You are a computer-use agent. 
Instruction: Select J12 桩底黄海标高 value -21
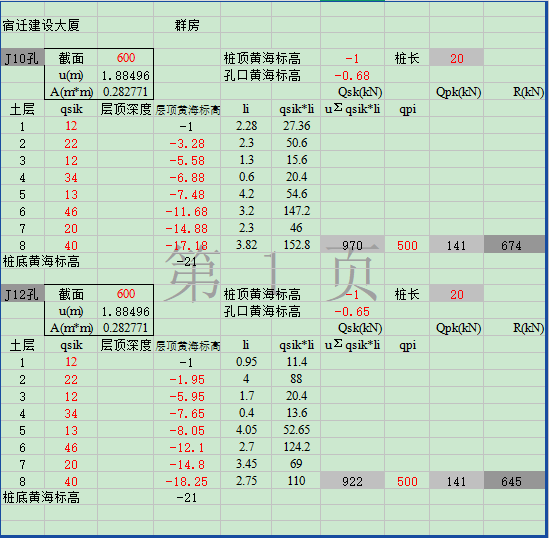pos(187,497)
